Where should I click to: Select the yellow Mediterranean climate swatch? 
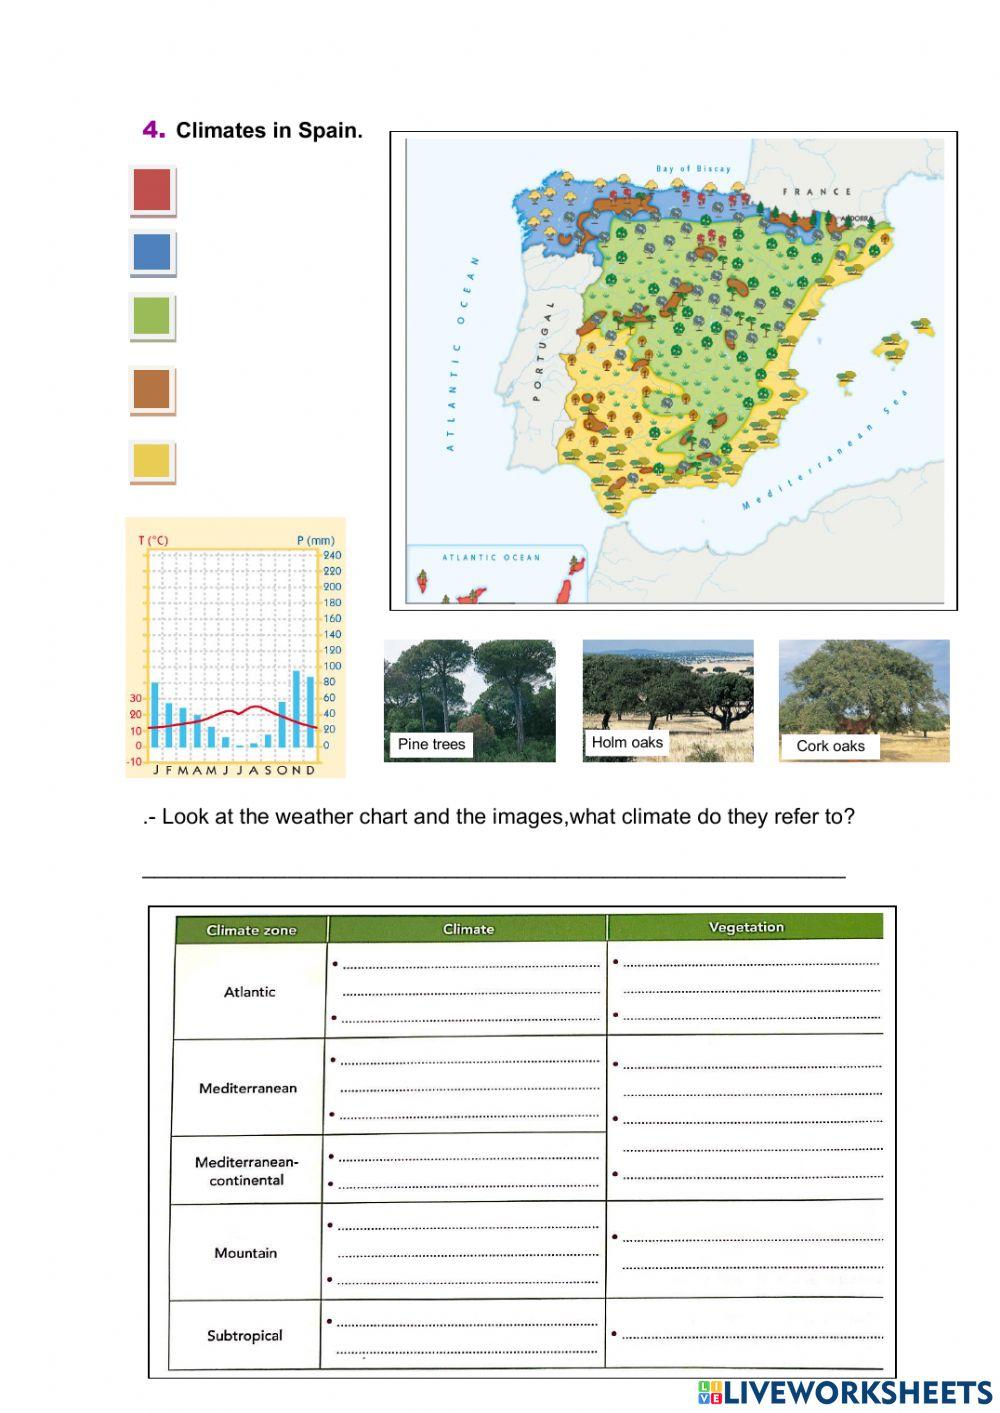(151, 461)
